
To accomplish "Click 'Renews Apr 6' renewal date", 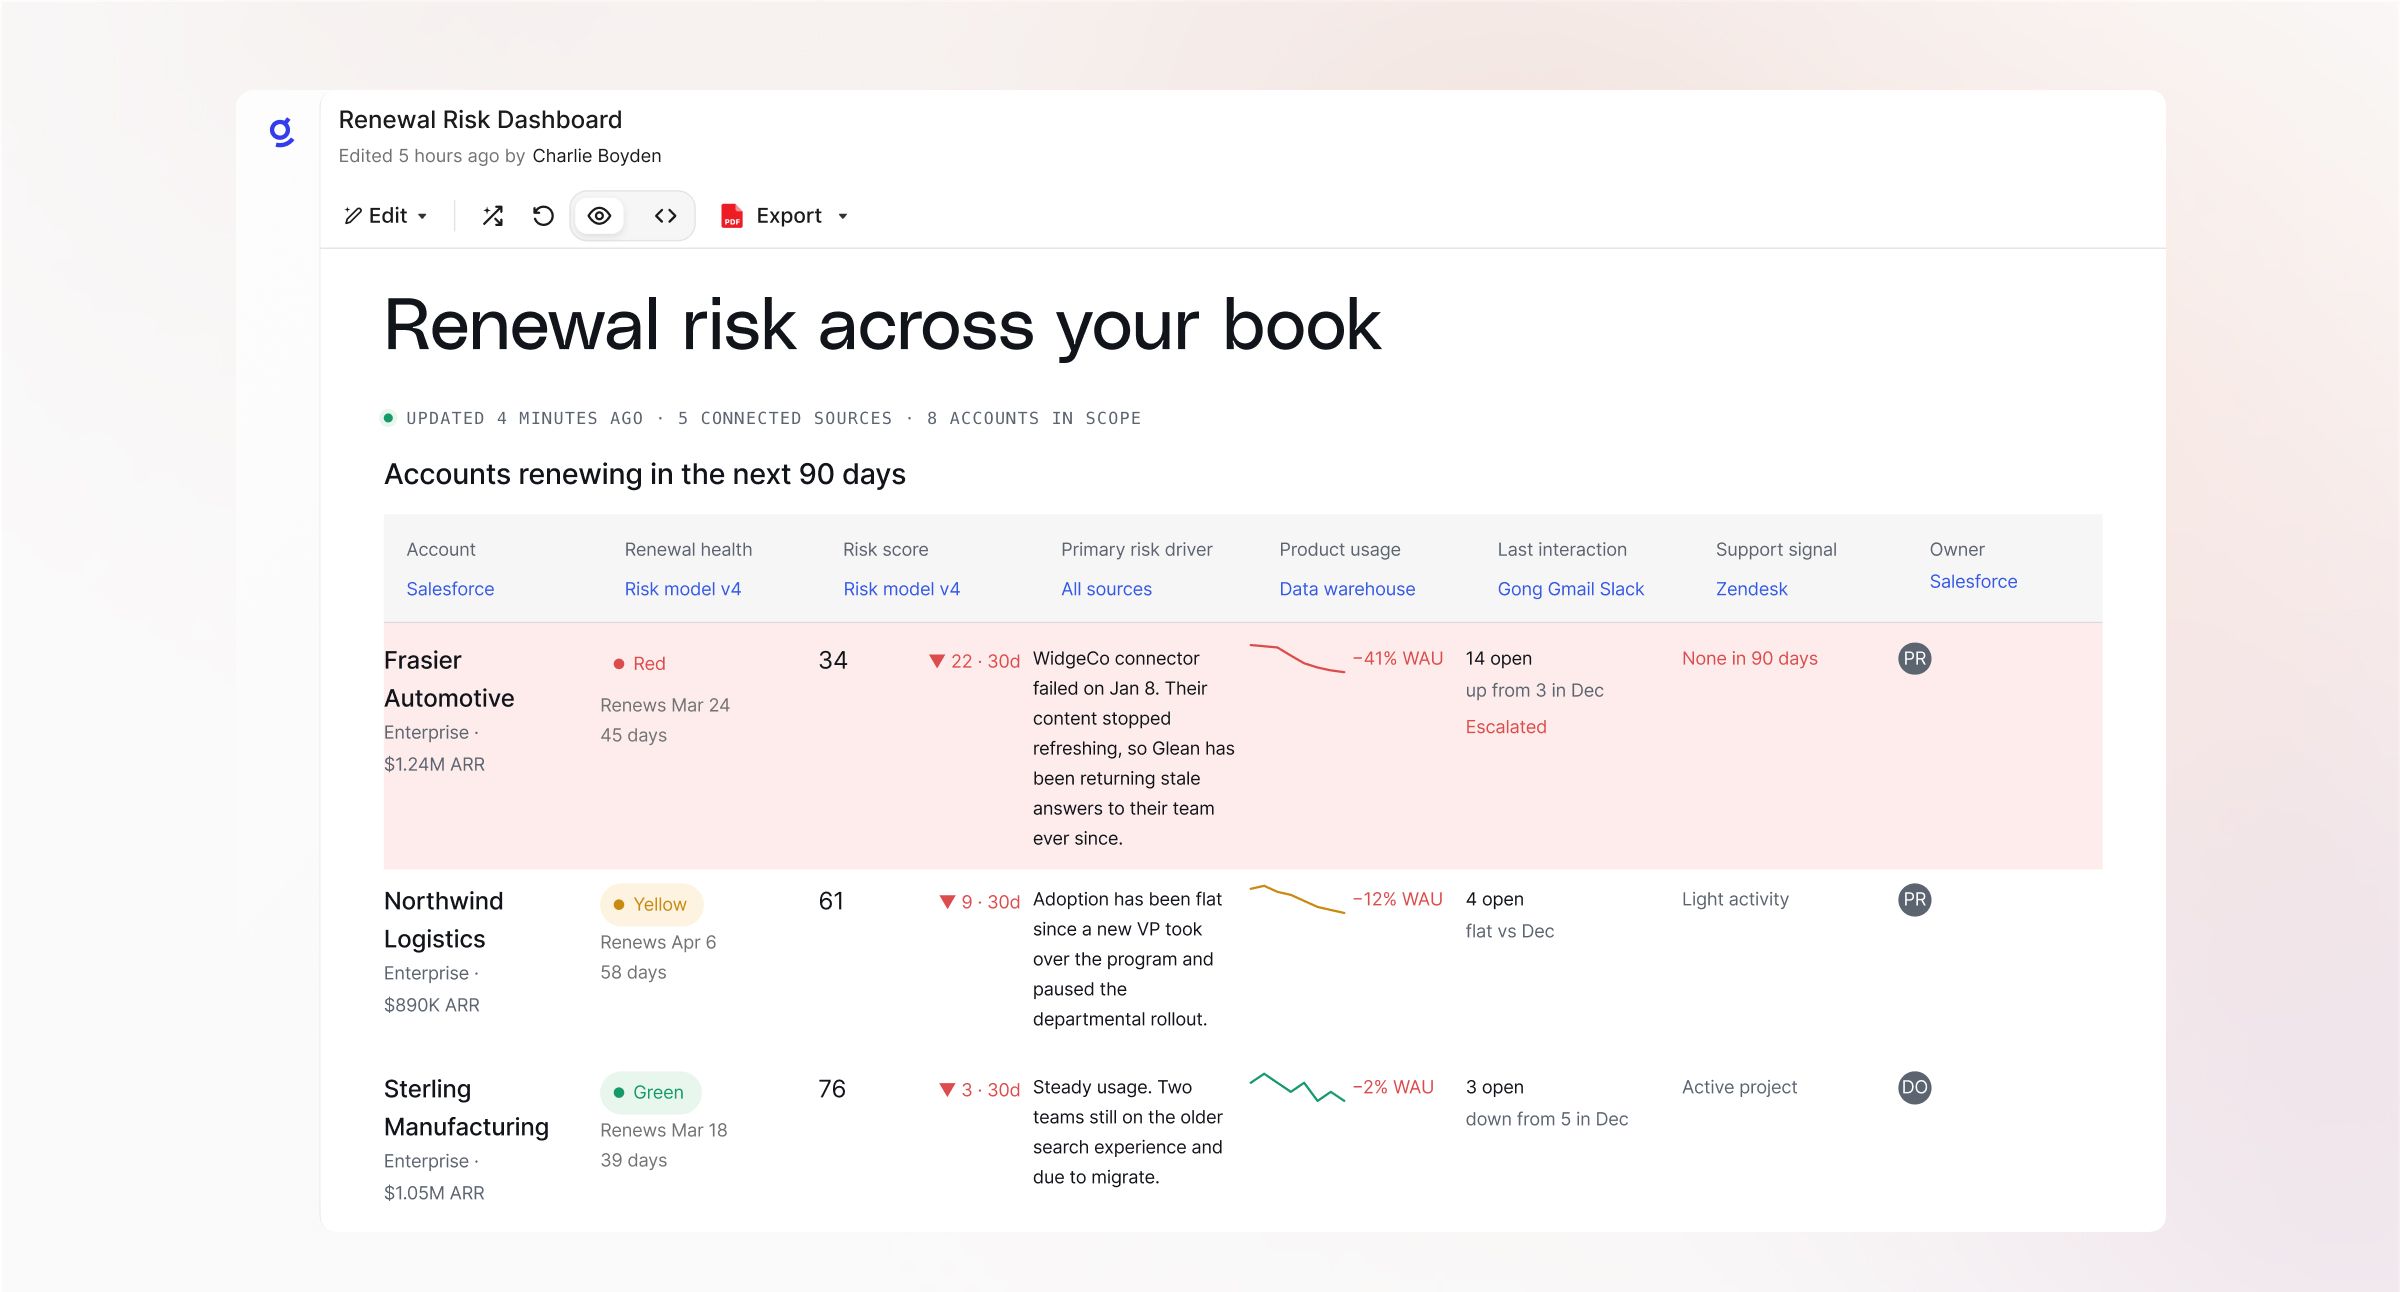I will pyautogui.click(x=658, y=942).
